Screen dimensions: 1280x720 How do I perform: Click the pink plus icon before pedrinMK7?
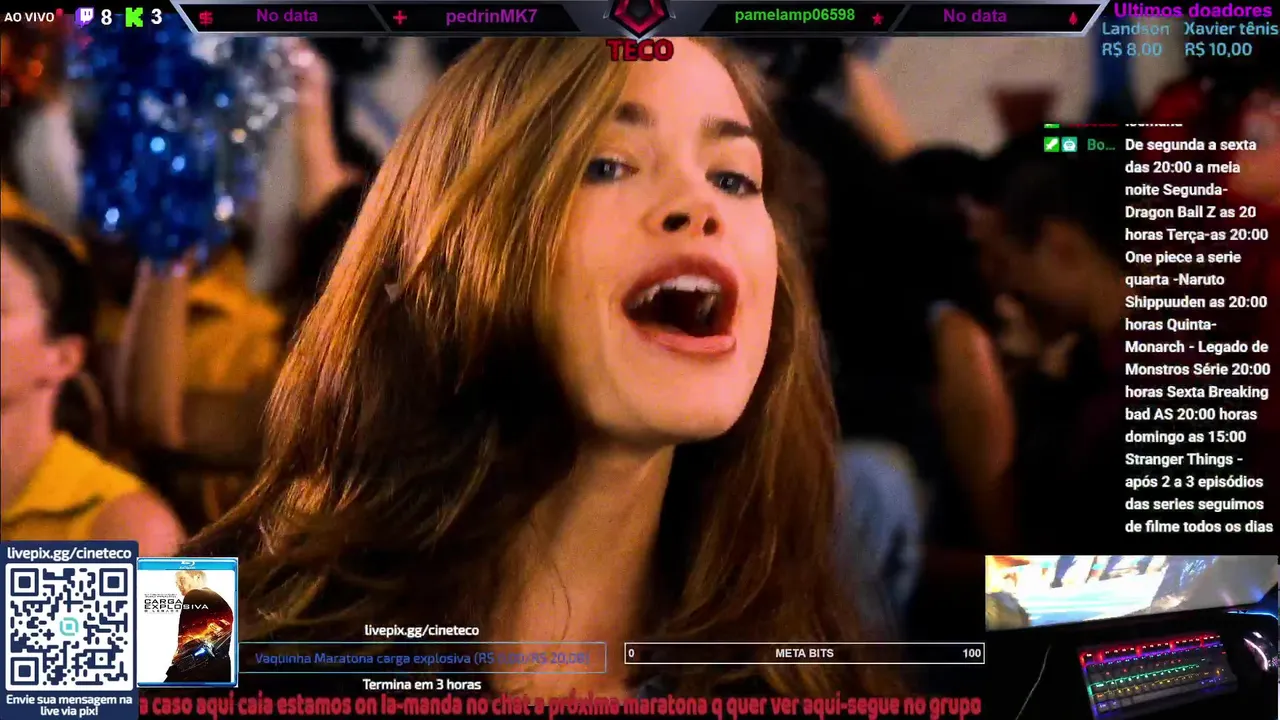click(x=400, y=17)
